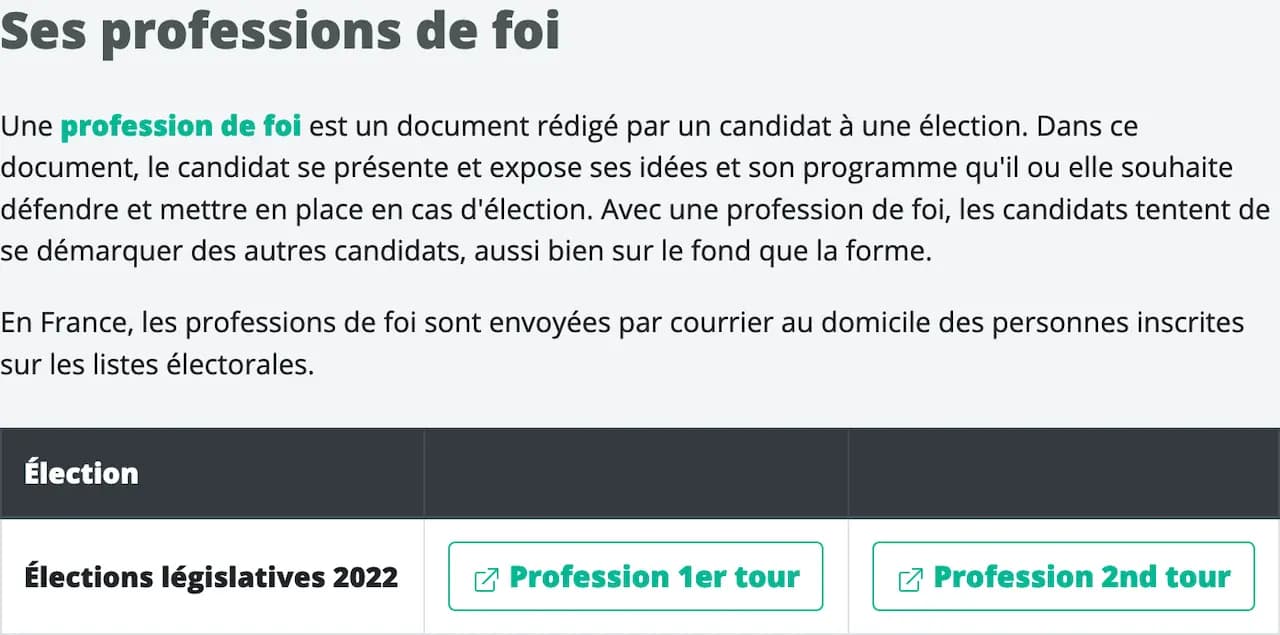This screenshot has width=1280, height=635.
Task: Click the green teal link text in the paragraph
Action: coord(182,125)
